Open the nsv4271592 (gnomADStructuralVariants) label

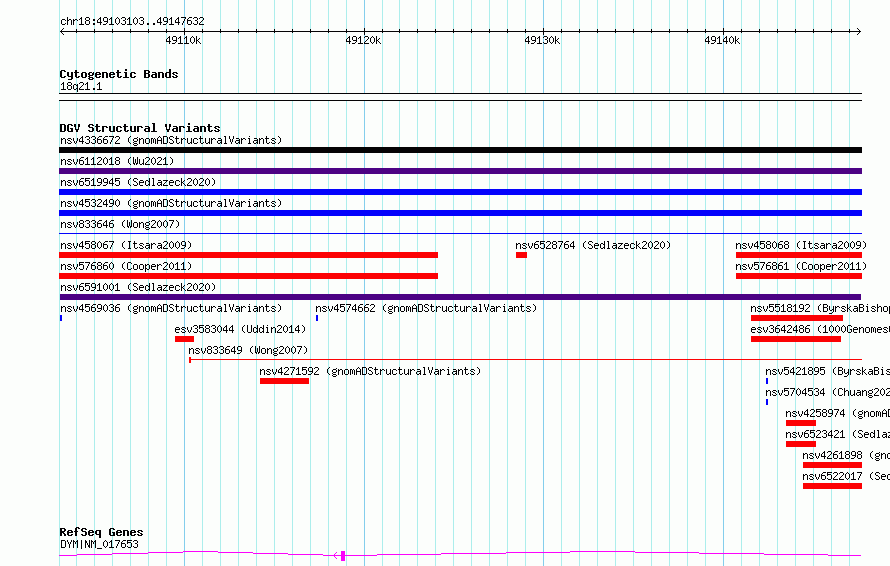370,371
